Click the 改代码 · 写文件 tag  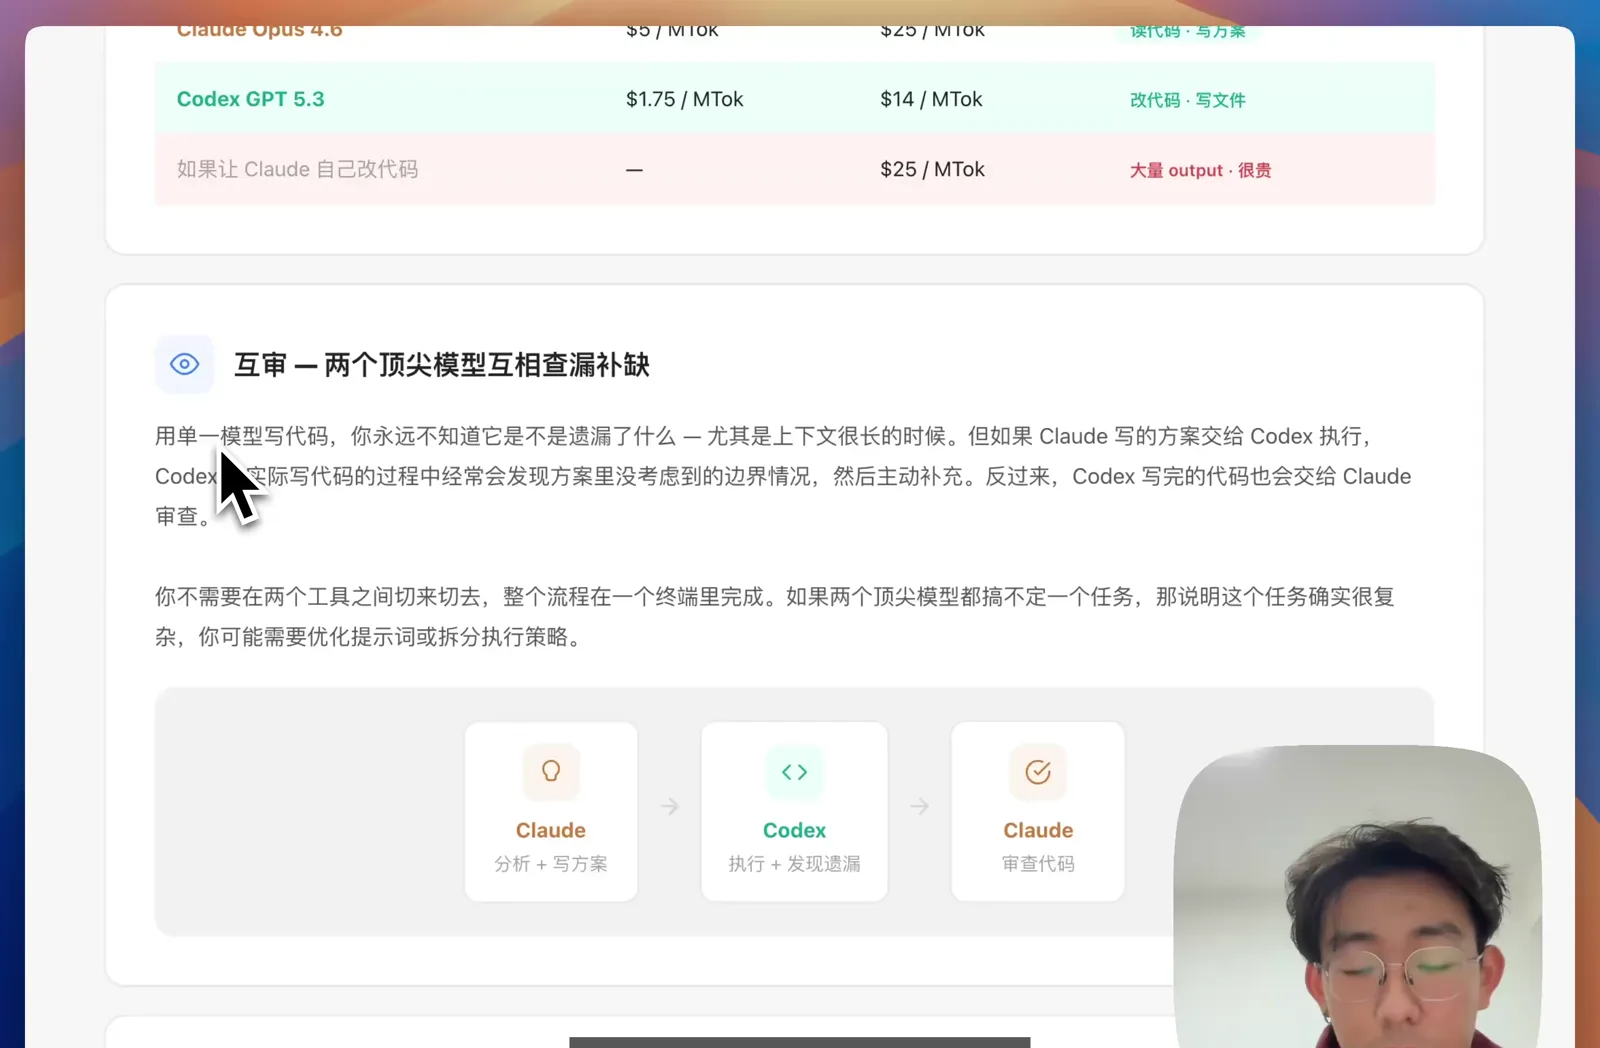1188,100
